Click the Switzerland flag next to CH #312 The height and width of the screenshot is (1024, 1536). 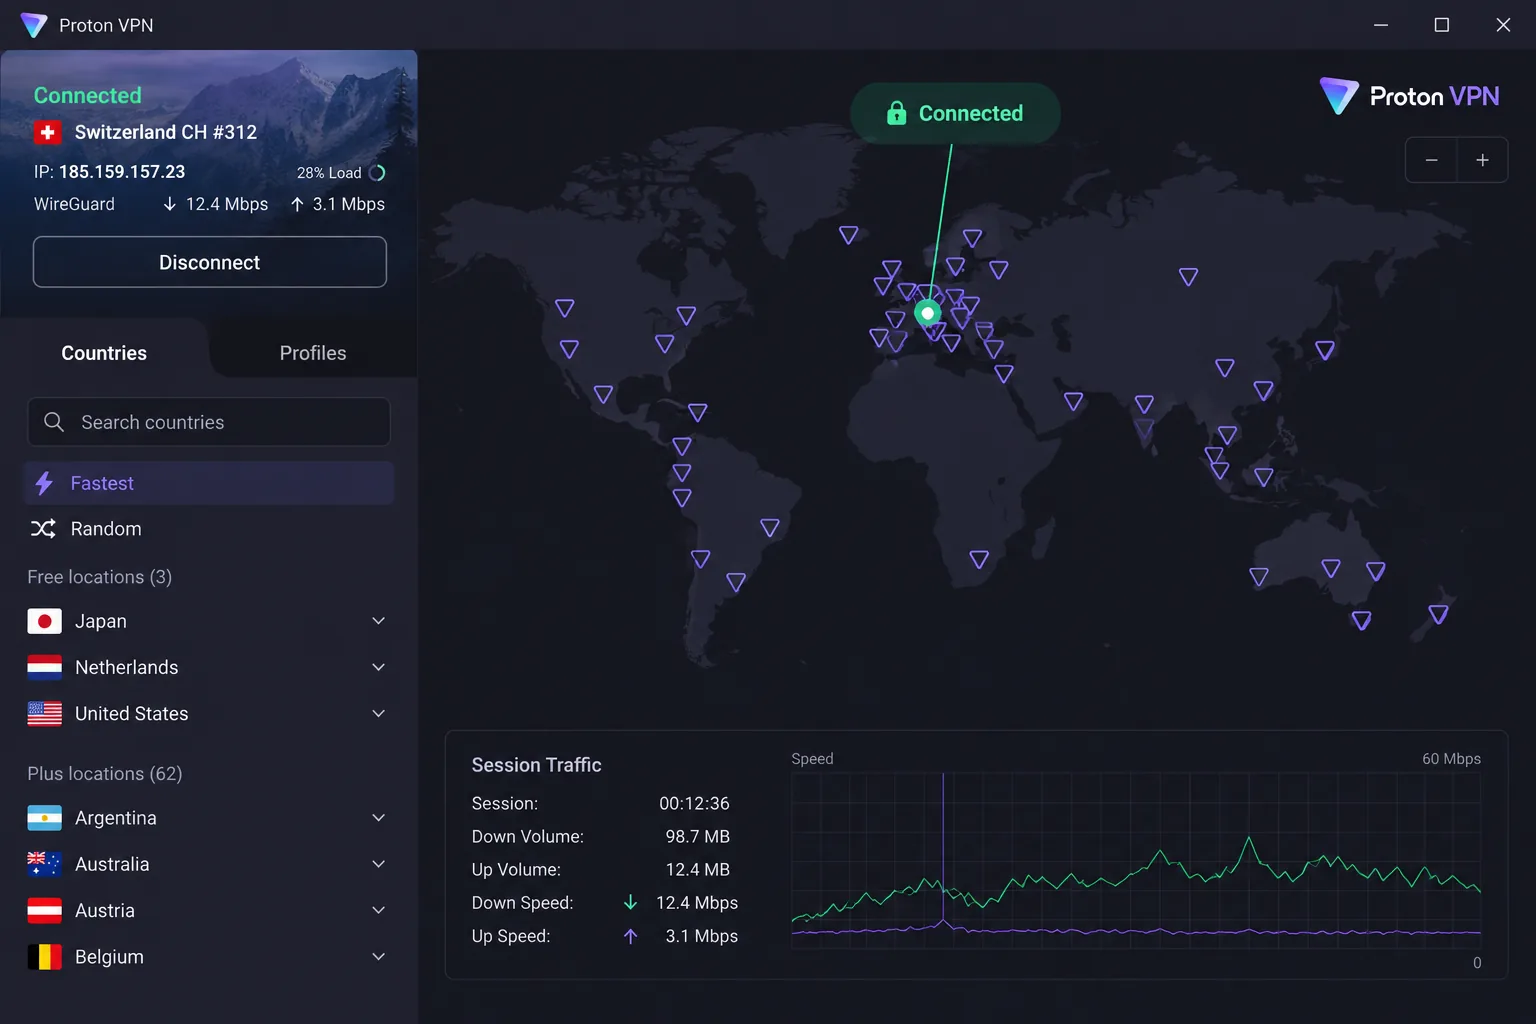[x=47, y=132]
